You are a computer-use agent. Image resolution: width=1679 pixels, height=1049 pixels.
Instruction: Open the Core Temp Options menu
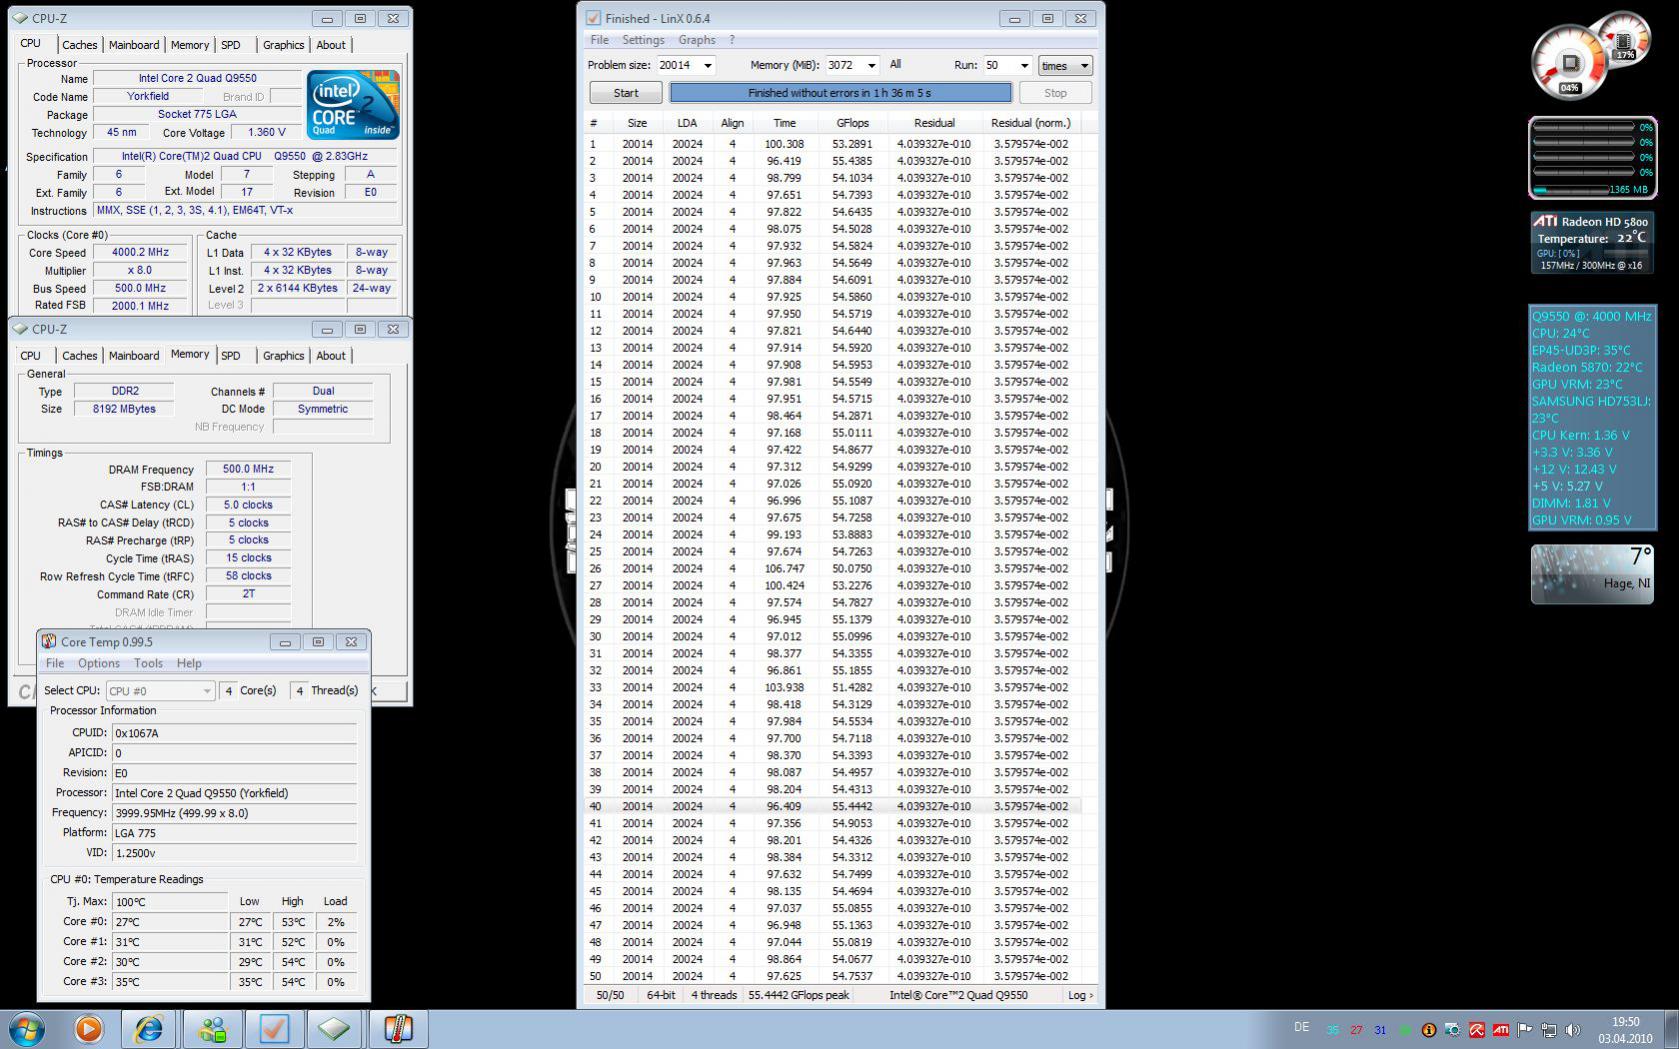[x=99, y=663]
